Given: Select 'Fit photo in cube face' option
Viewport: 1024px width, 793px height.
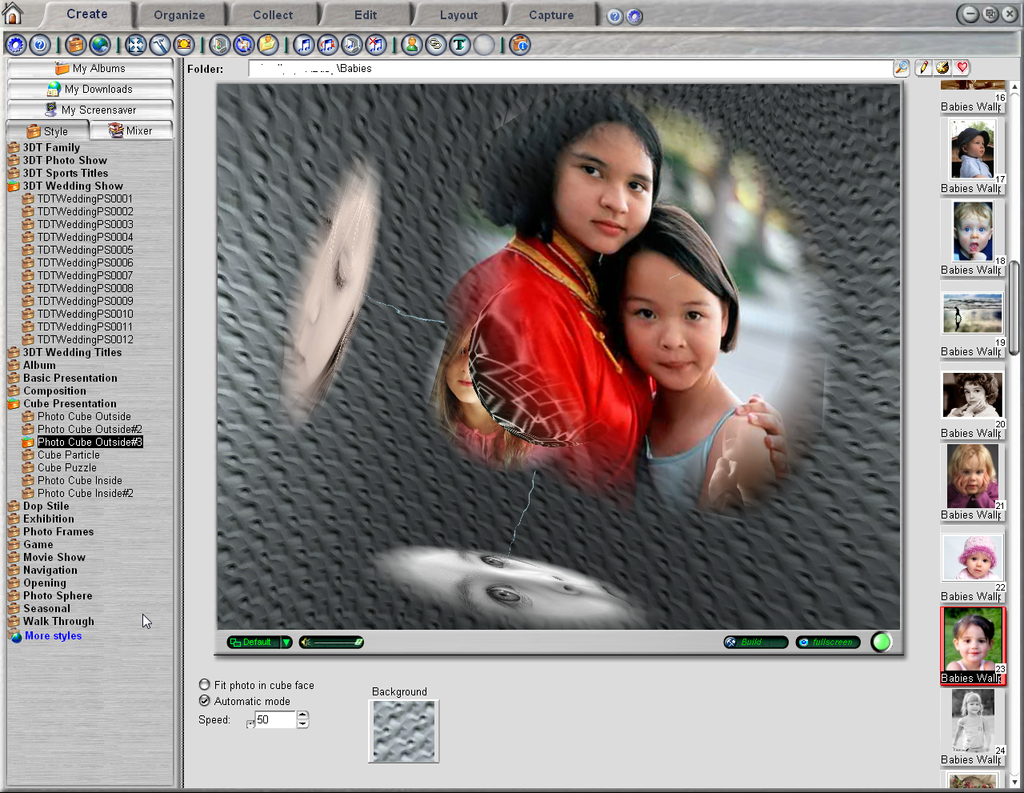Looking at the screenshot, I should coord(205,685).
